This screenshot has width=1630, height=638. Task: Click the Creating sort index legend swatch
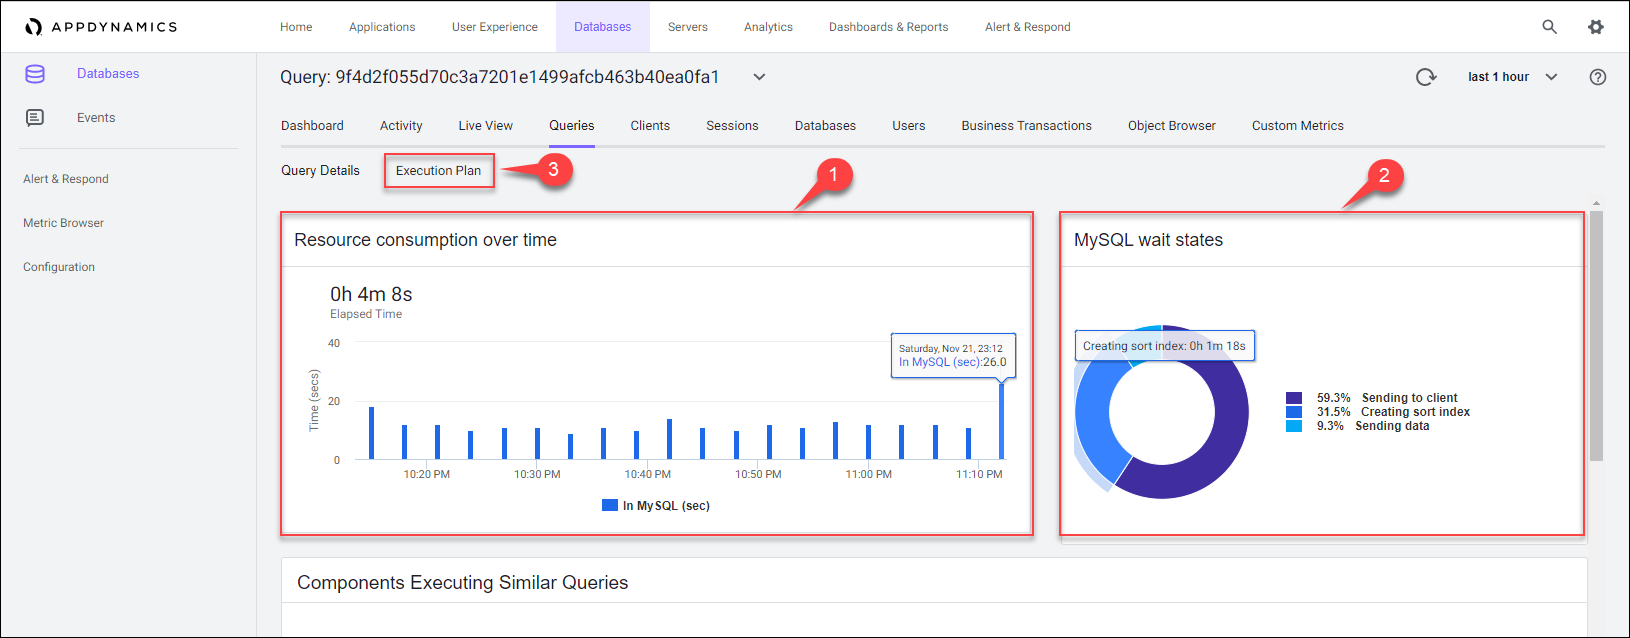coord(1294,412)
